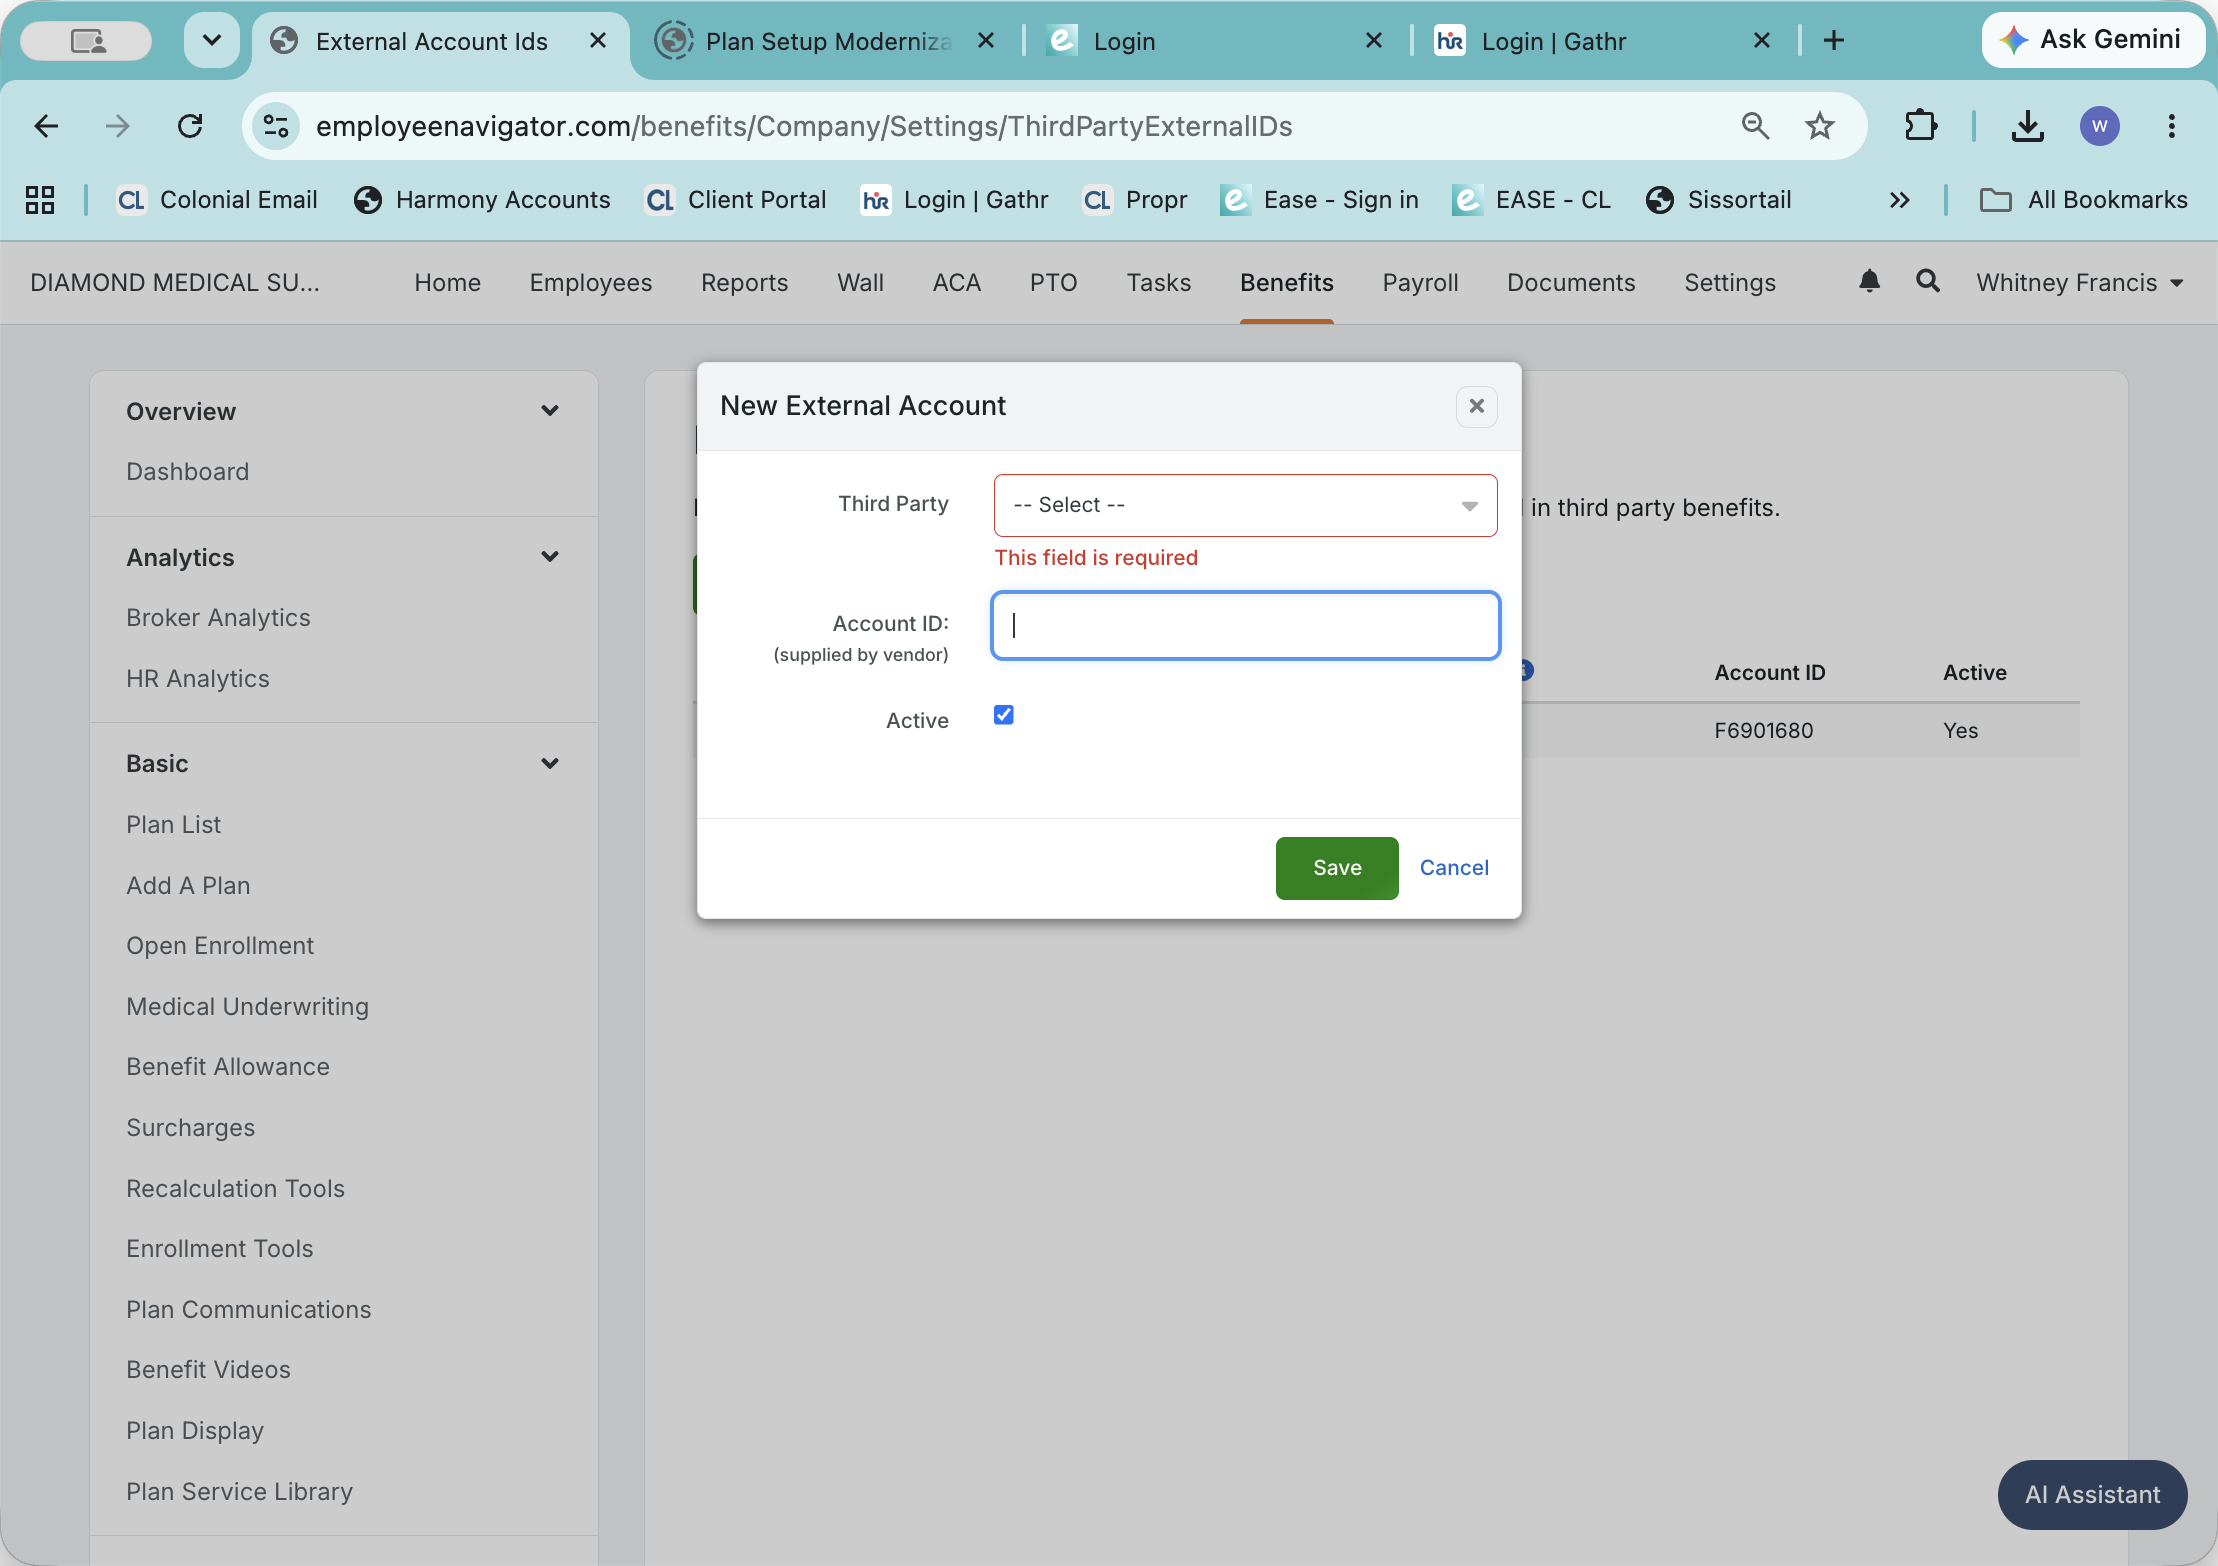Open Settings menu

[x=1730, y=283]
